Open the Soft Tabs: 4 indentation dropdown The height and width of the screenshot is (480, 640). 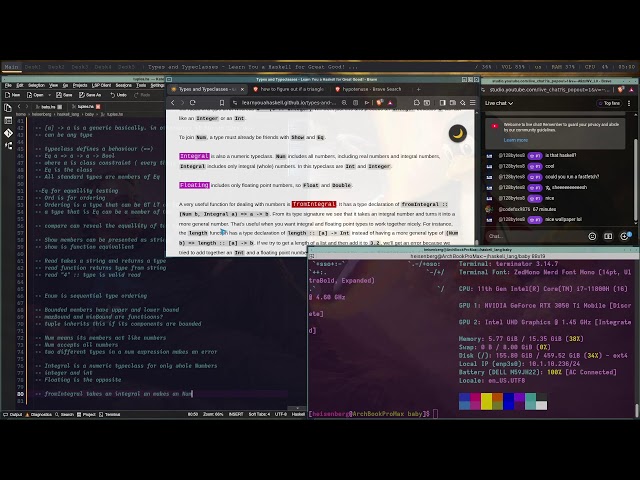[x=259, y=414]
